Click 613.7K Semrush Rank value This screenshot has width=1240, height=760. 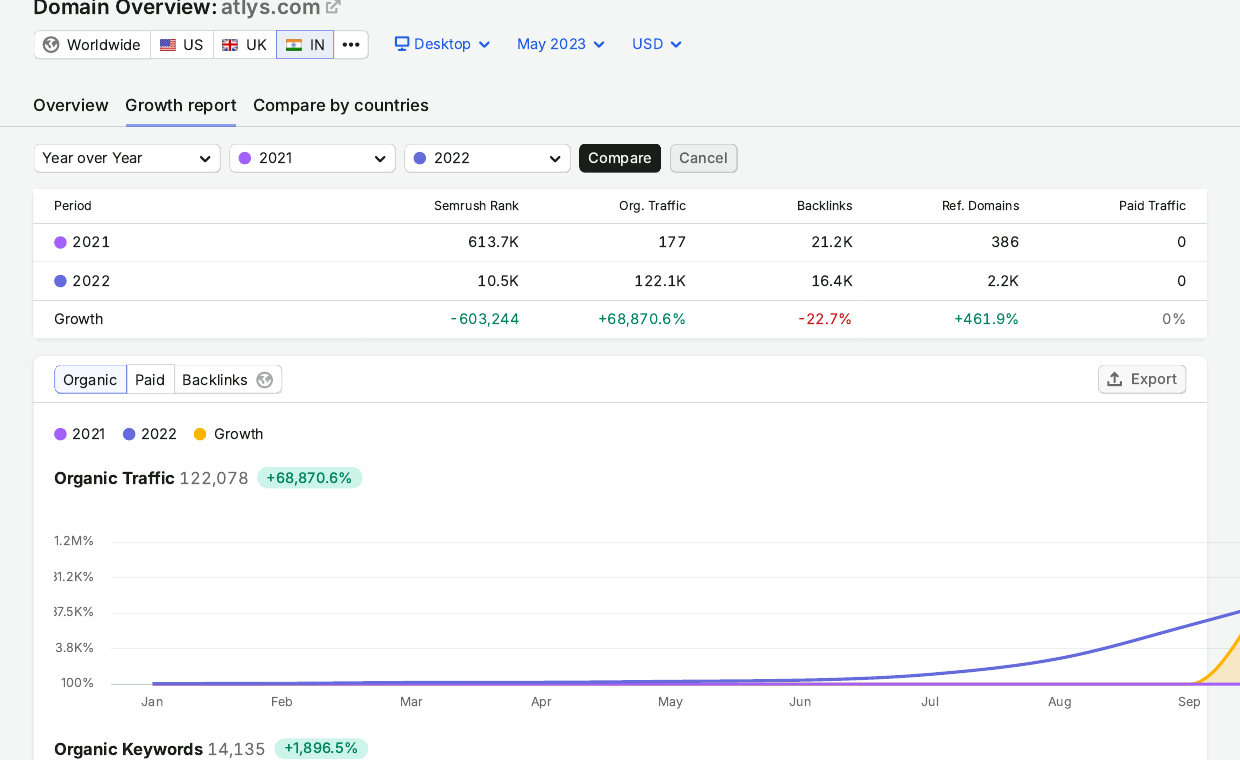(493, 242)
